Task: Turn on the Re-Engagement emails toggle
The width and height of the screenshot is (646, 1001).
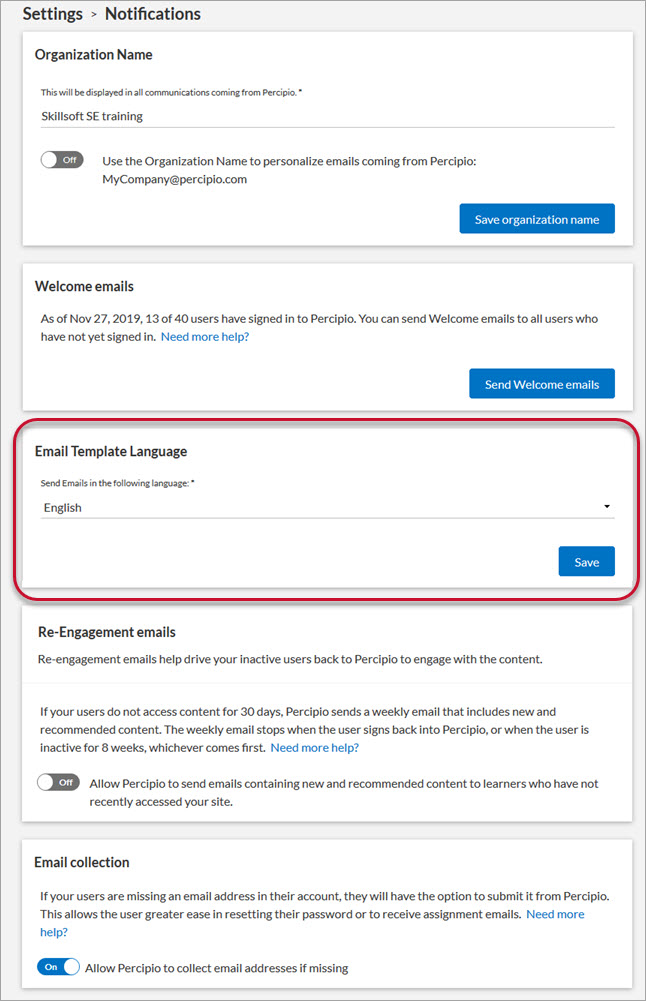Action: (x=58, y=783)
